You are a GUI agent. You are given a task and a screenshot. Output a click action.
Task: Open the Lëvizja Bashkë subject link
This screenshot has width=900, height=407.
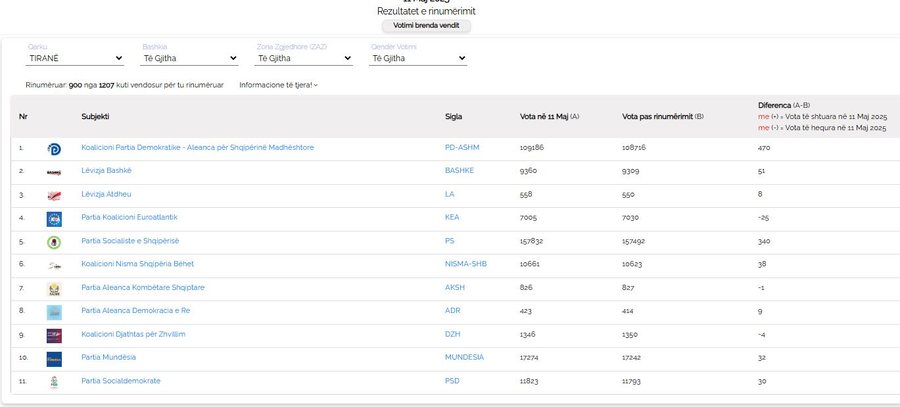pyautogui.click(x=107, y=170)
